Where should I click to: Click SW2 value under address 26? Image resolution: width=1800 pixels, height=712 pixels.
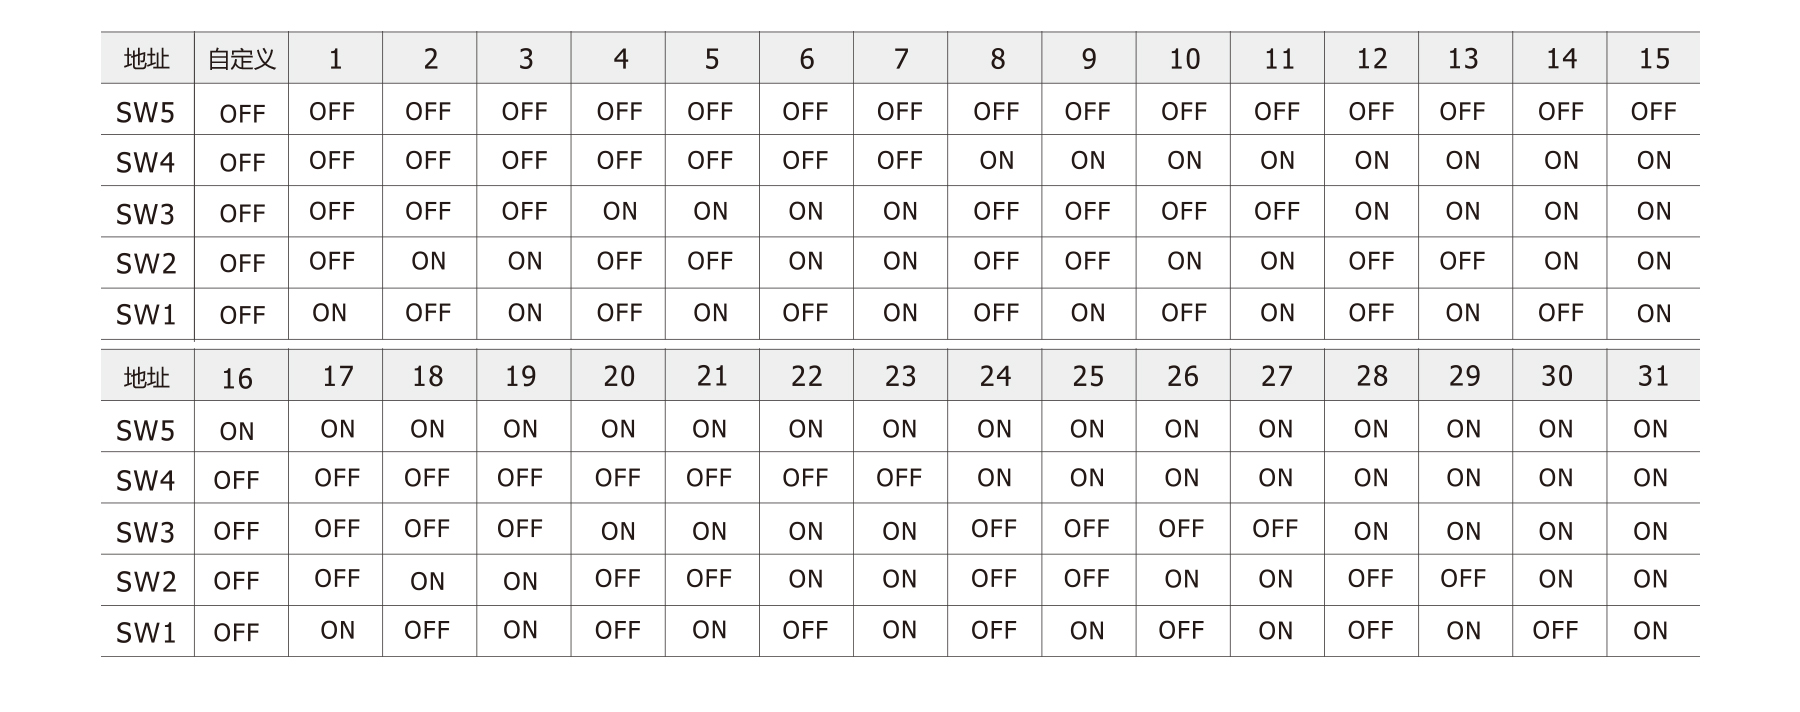click(1182, 579)
